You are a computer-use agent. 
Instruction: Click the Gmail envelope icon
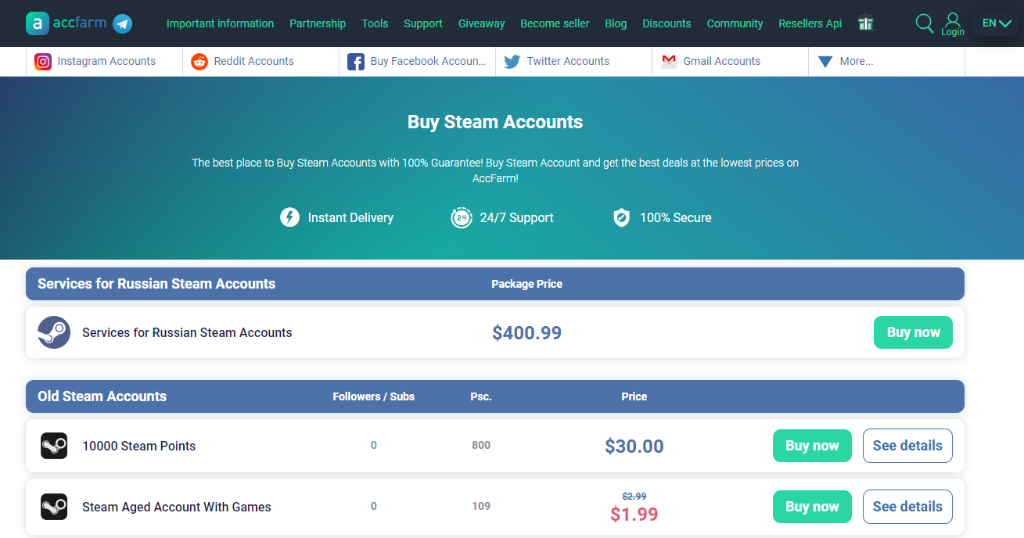point(669,61)
